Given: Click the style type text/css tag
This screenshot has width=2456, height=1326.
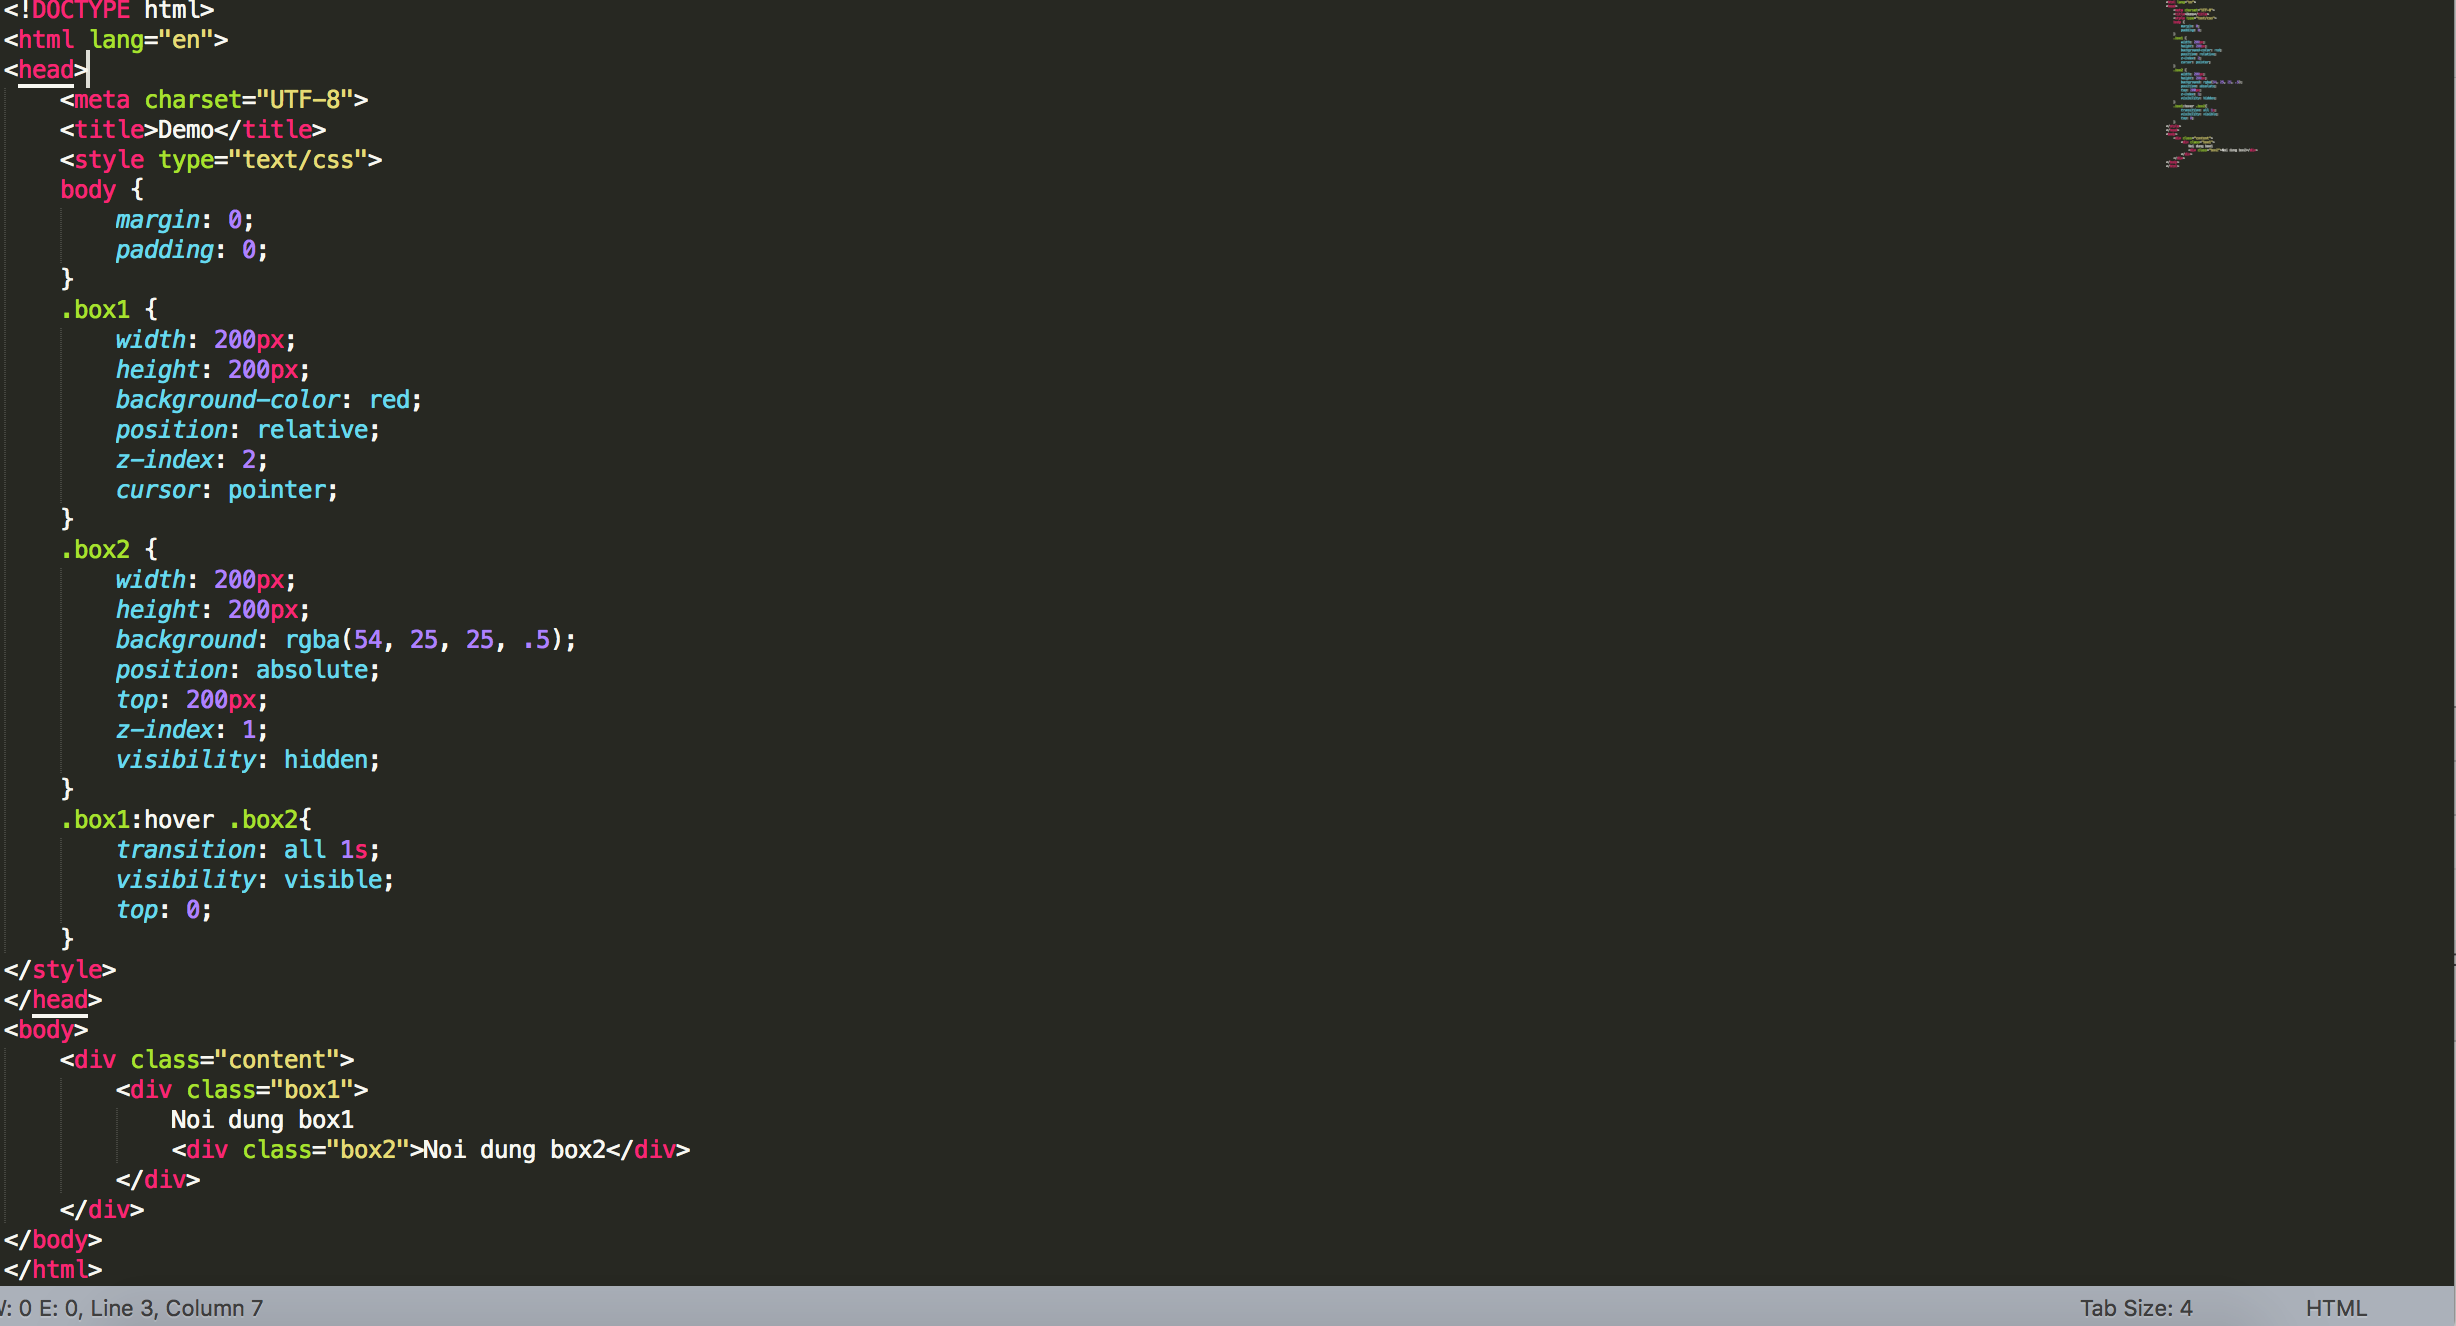Looking at the screenshot, I should 220,160.
